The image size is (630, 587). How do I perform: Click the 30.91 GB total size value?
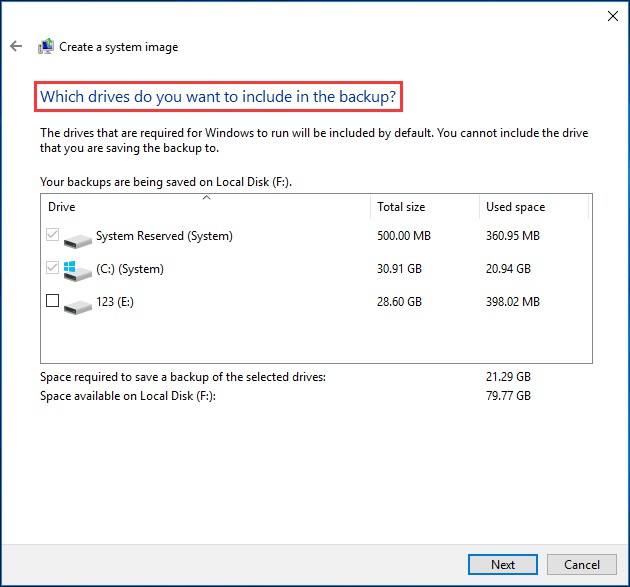[399, 268]
